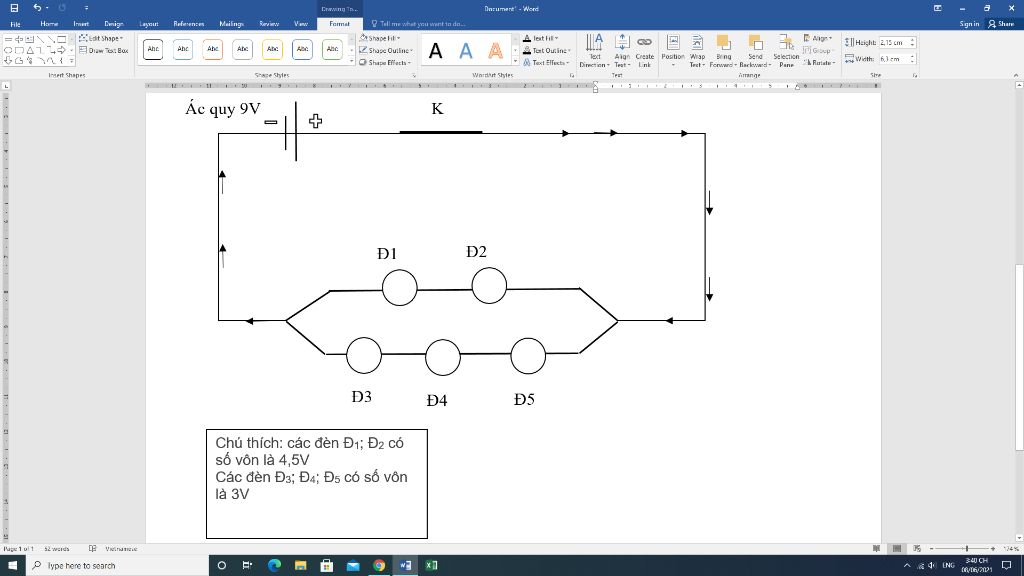Open the Text Fill dropdown
The height and width of the screenshot is (576, 1024).
click(x=541, y=38)
